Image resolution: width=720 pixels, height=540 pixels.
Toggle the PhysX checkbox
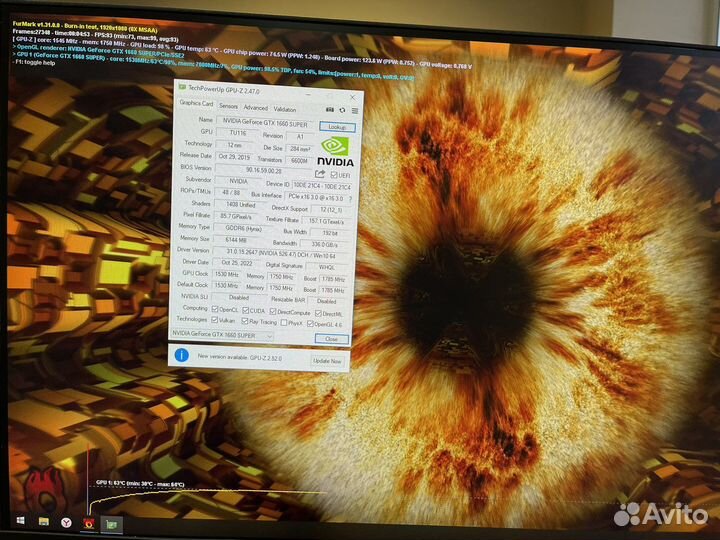pyautogui.click(x=284, y=323)
